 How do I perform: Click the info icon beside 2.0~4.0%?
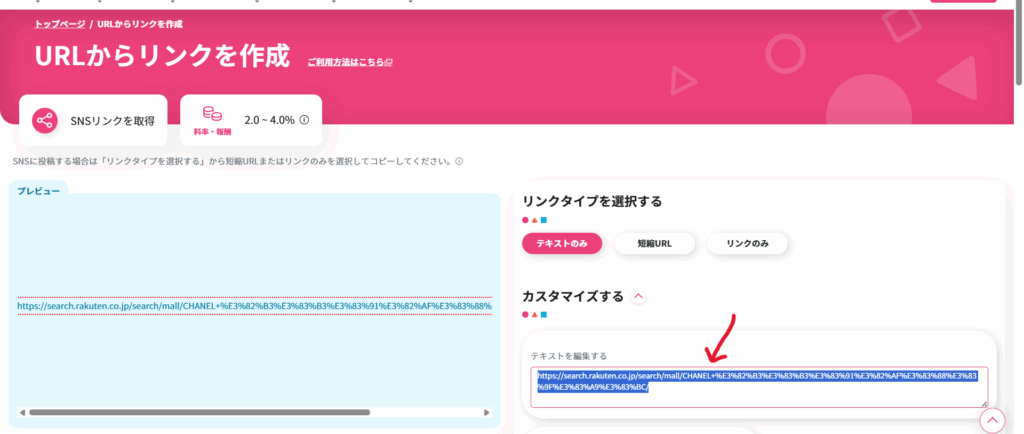coord(304,120)
